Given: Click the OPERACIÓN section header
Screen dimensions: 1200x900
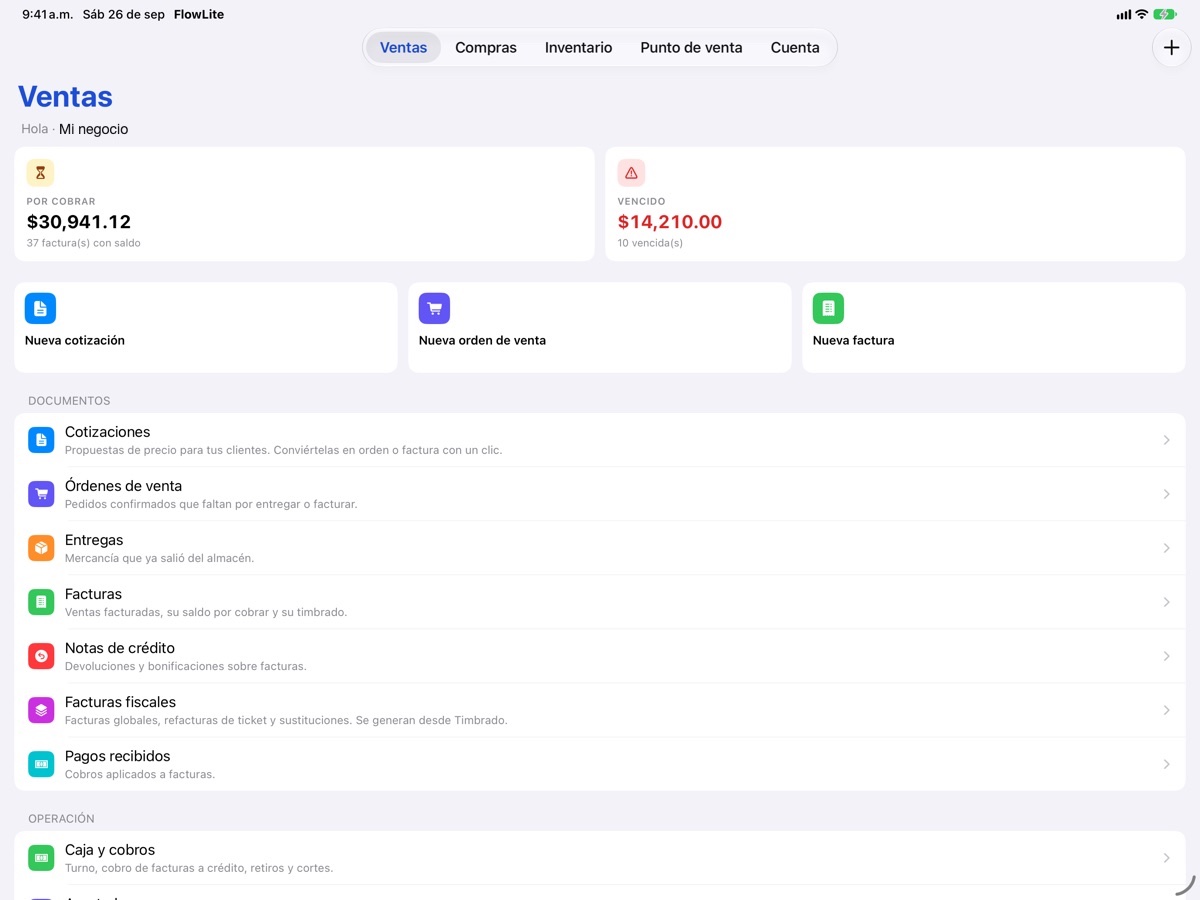Looking at the screenshot, I should coord(61,819).
